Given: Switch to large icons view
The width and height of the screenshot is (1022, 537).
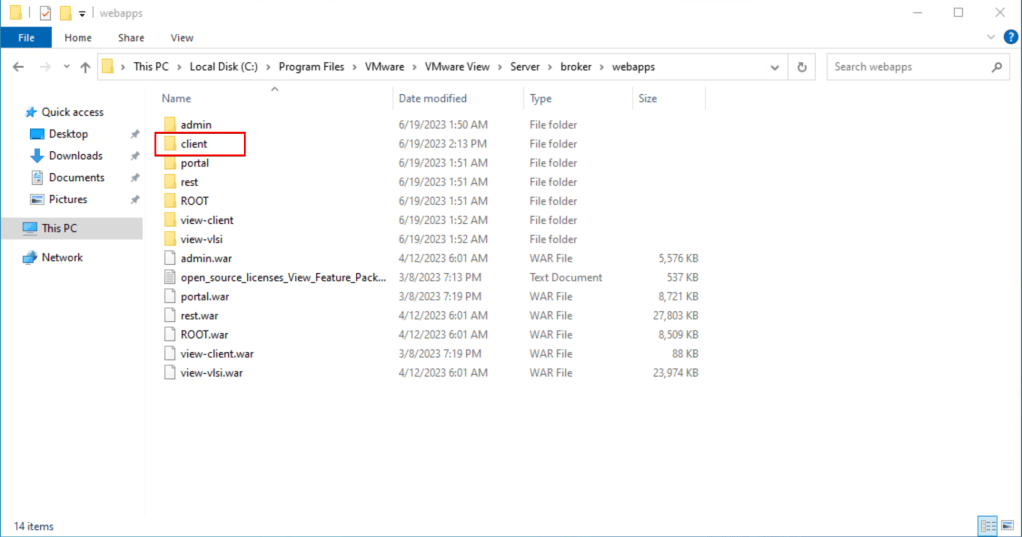Looking at the screenshot, I should [x=1008, y=525].
